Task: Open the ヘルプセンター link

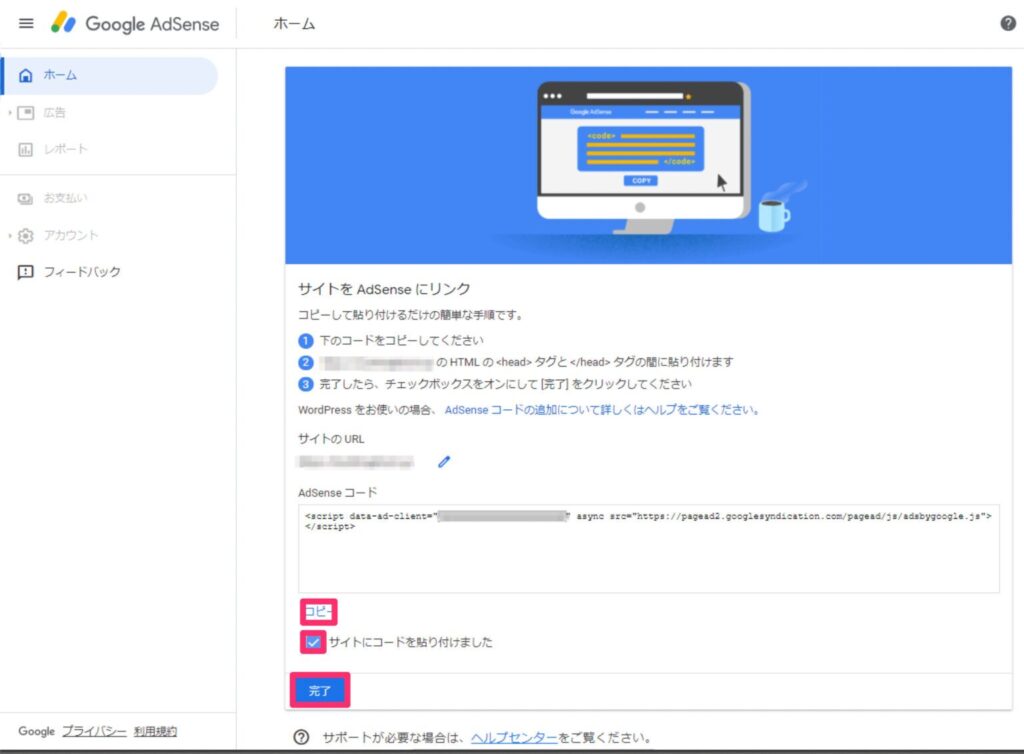Action: point(514,738)
